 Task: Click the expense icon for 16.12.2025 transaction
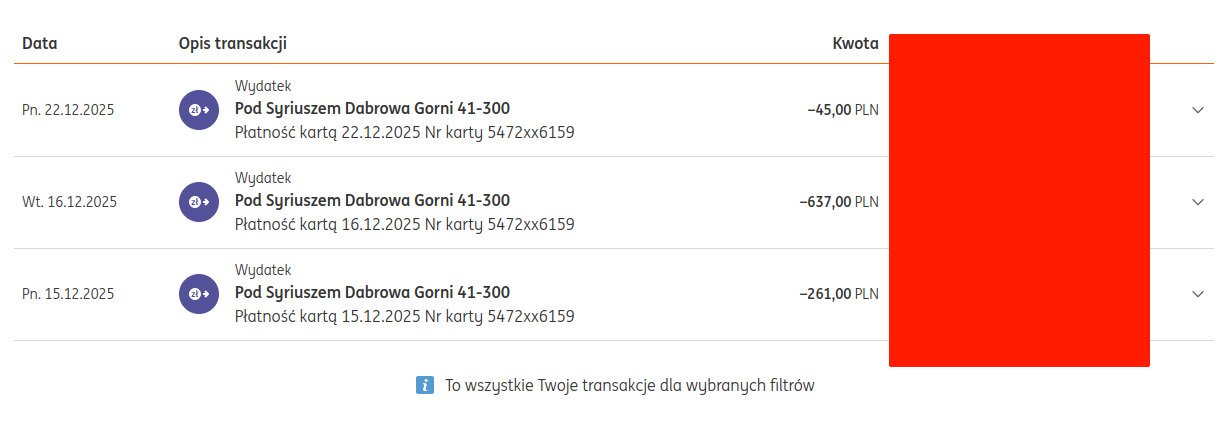[x=198, y=202]
